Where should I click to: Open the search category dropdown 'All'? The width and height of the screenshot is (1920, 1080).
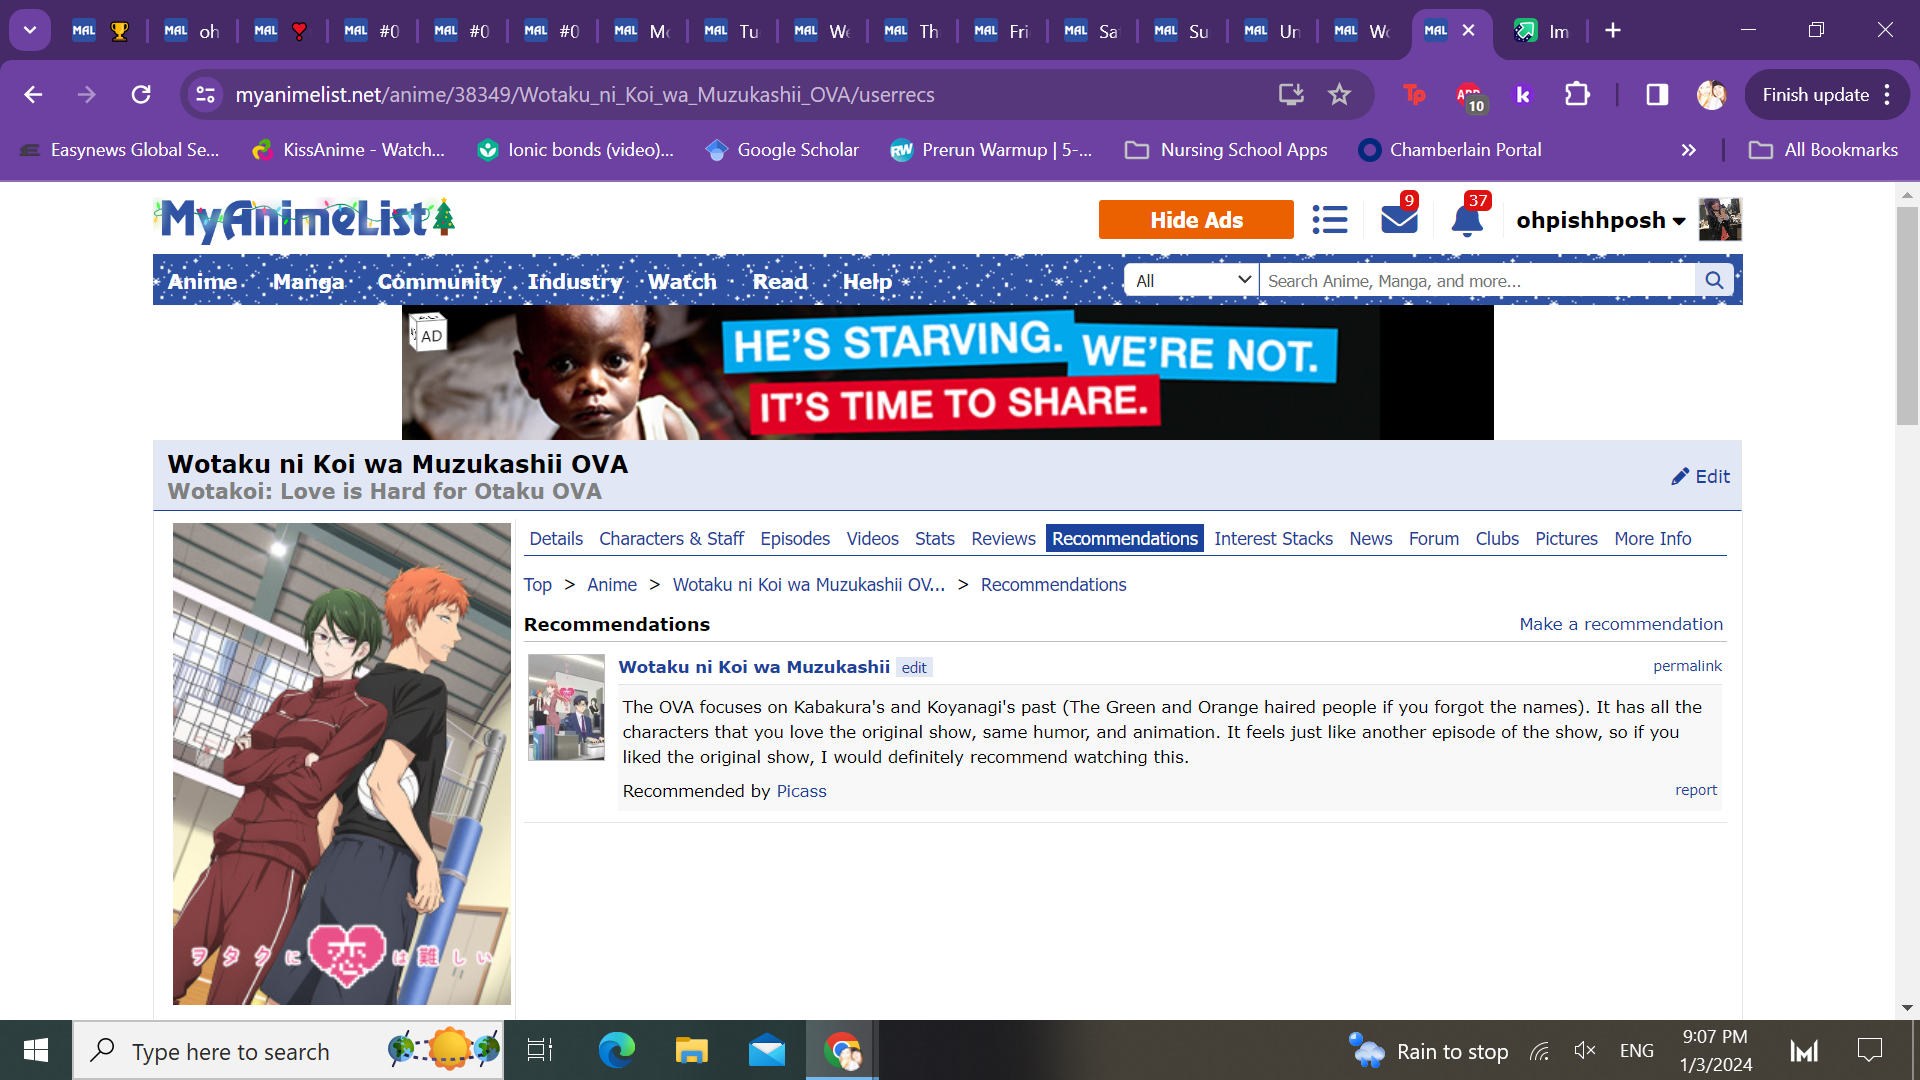1192,281
